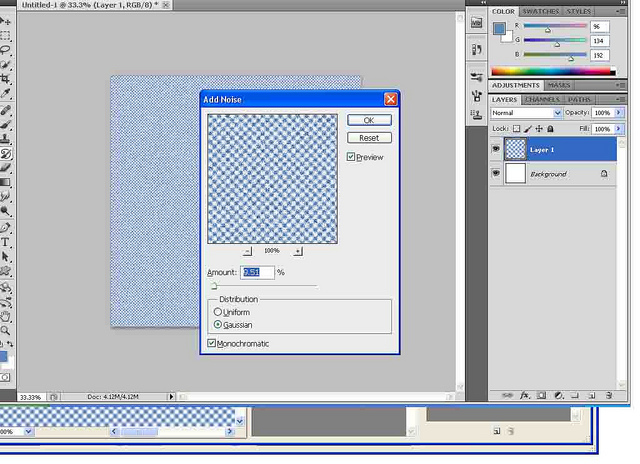Image resolution: width=640 pixels, height=464 pixels.
Task: Delete layer using trash icon
Action: pos(608,395)
